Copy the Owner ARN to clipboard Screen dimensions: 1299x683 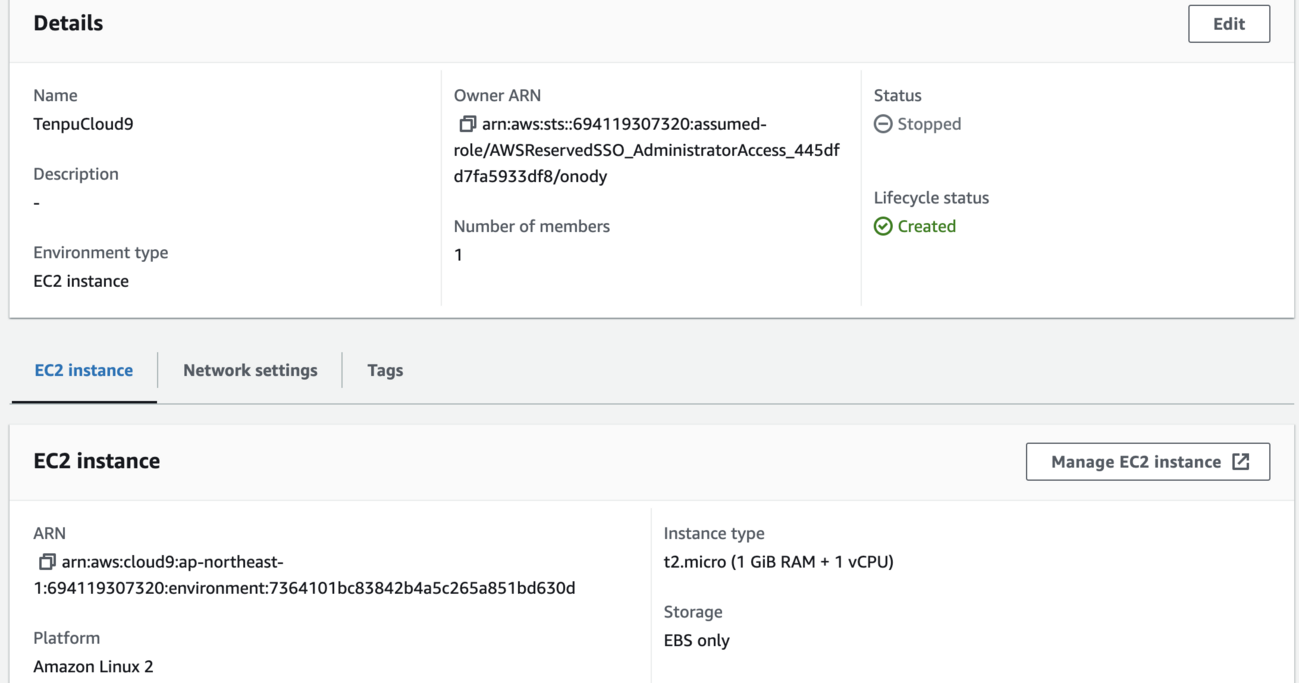click(467, 125)
